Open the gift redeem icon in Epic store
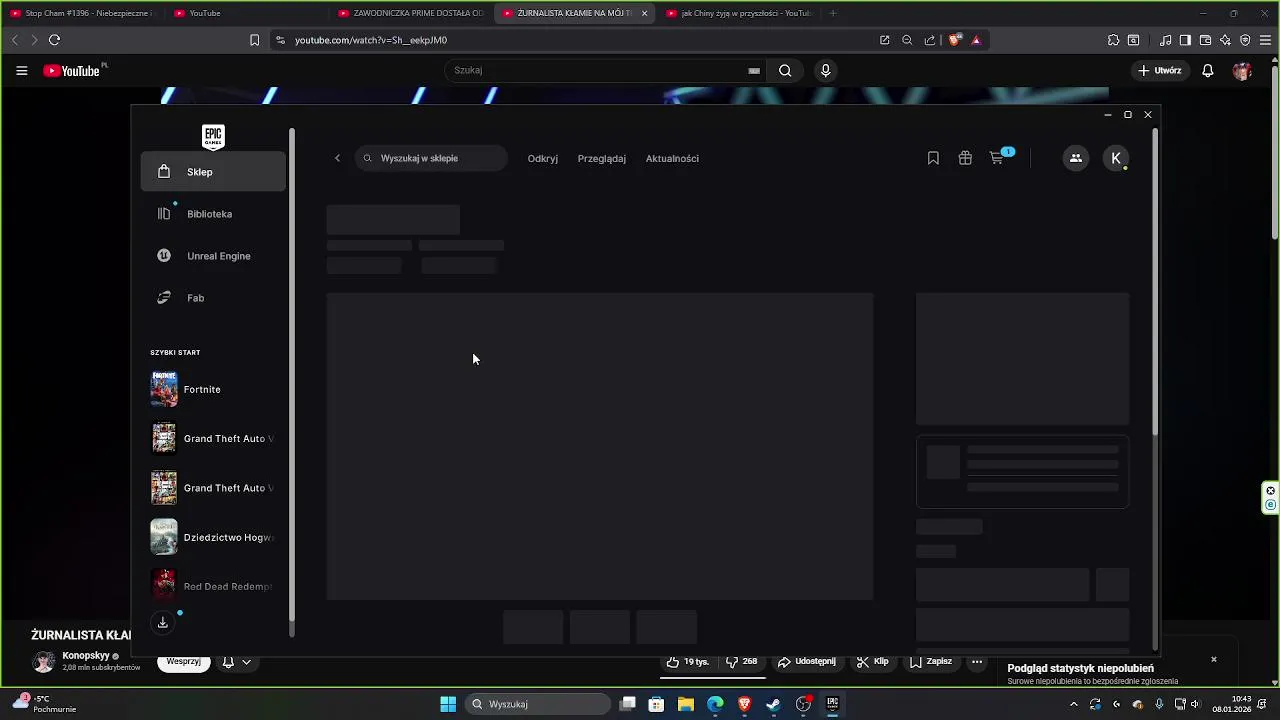 [965, 158]
